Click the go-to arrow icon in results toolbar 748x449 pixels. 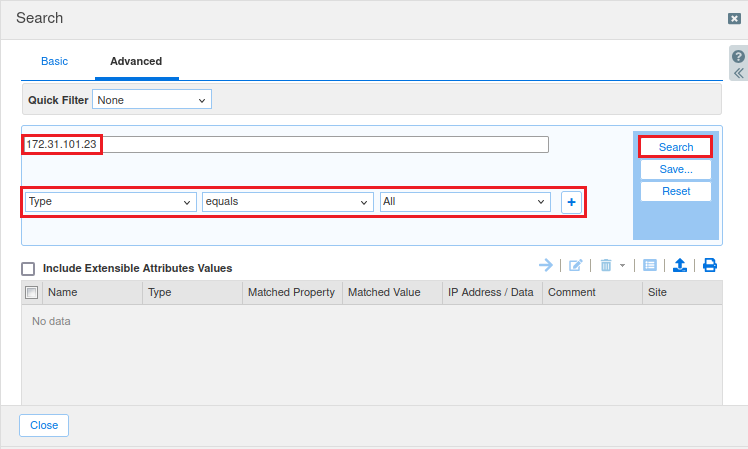click(546, 265)
